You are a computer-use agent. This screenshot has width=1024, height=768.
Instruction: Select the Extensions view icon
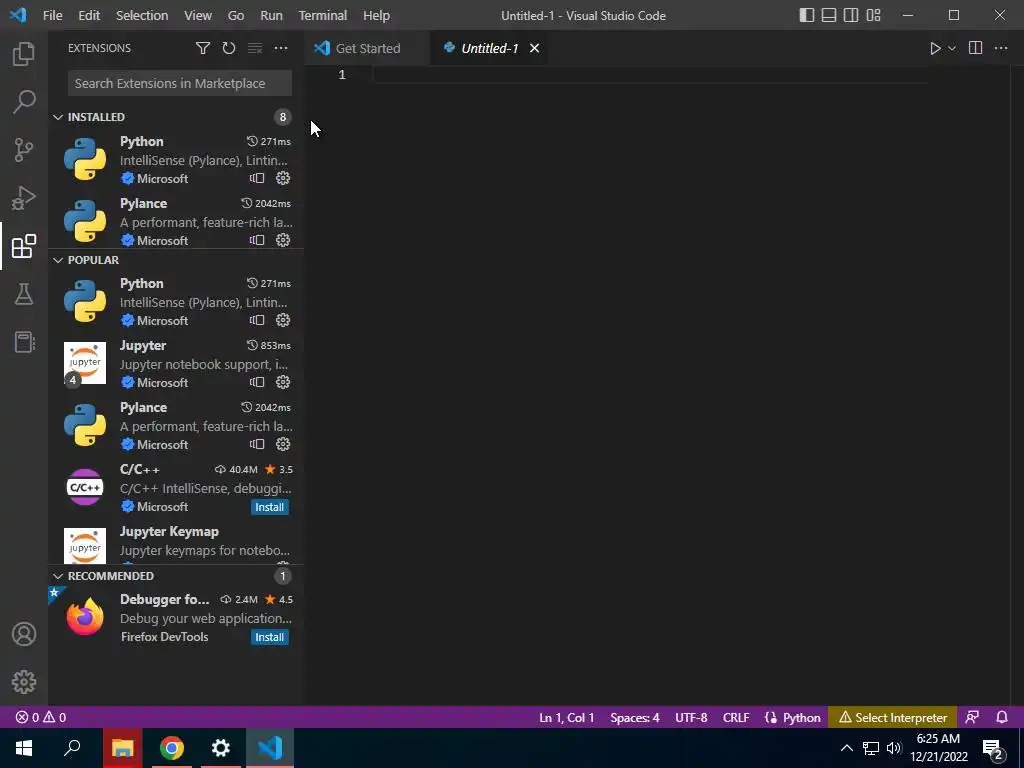(24, 246)
